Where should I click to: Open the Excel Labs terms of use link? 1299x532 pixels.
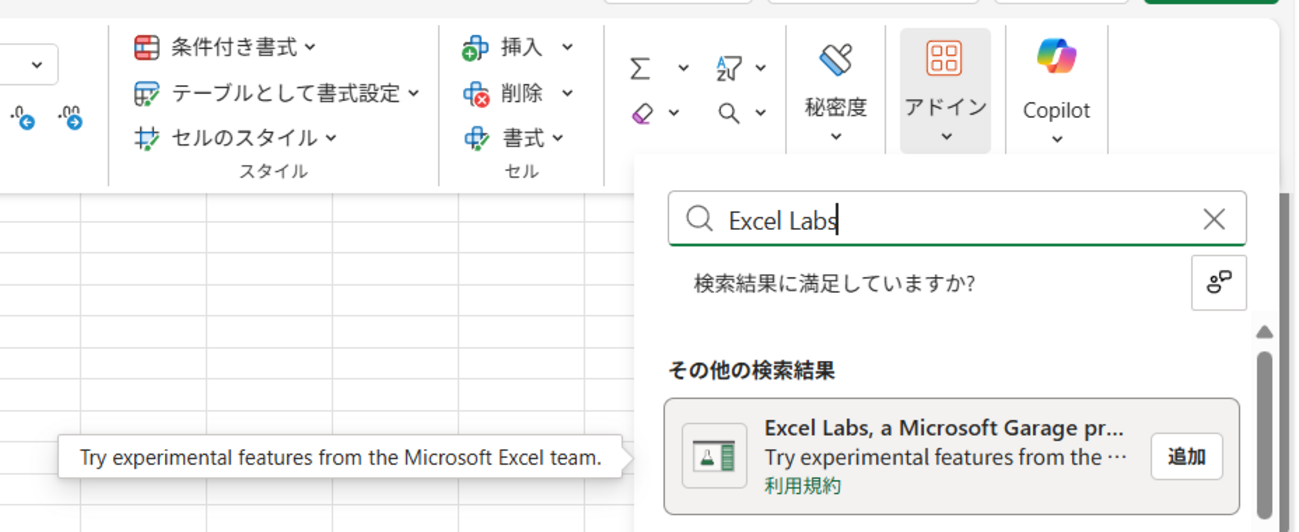pyautogui.click(x=802, y=487)
